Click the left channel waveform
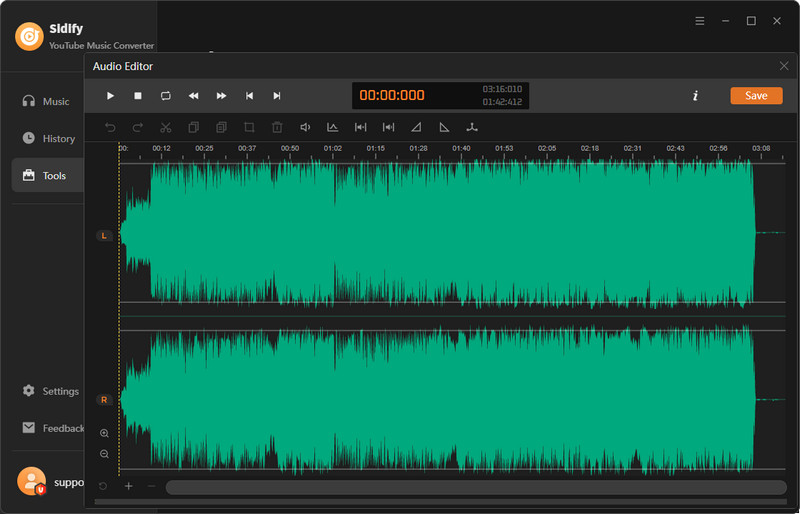This screenshot has height=514, width=800. tap(452, 233)
